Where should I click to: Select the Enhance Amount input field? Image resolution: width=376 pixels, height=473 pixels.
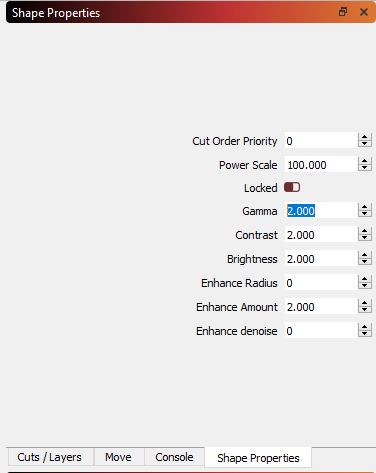pyautogui.click(x=321, y=307)
